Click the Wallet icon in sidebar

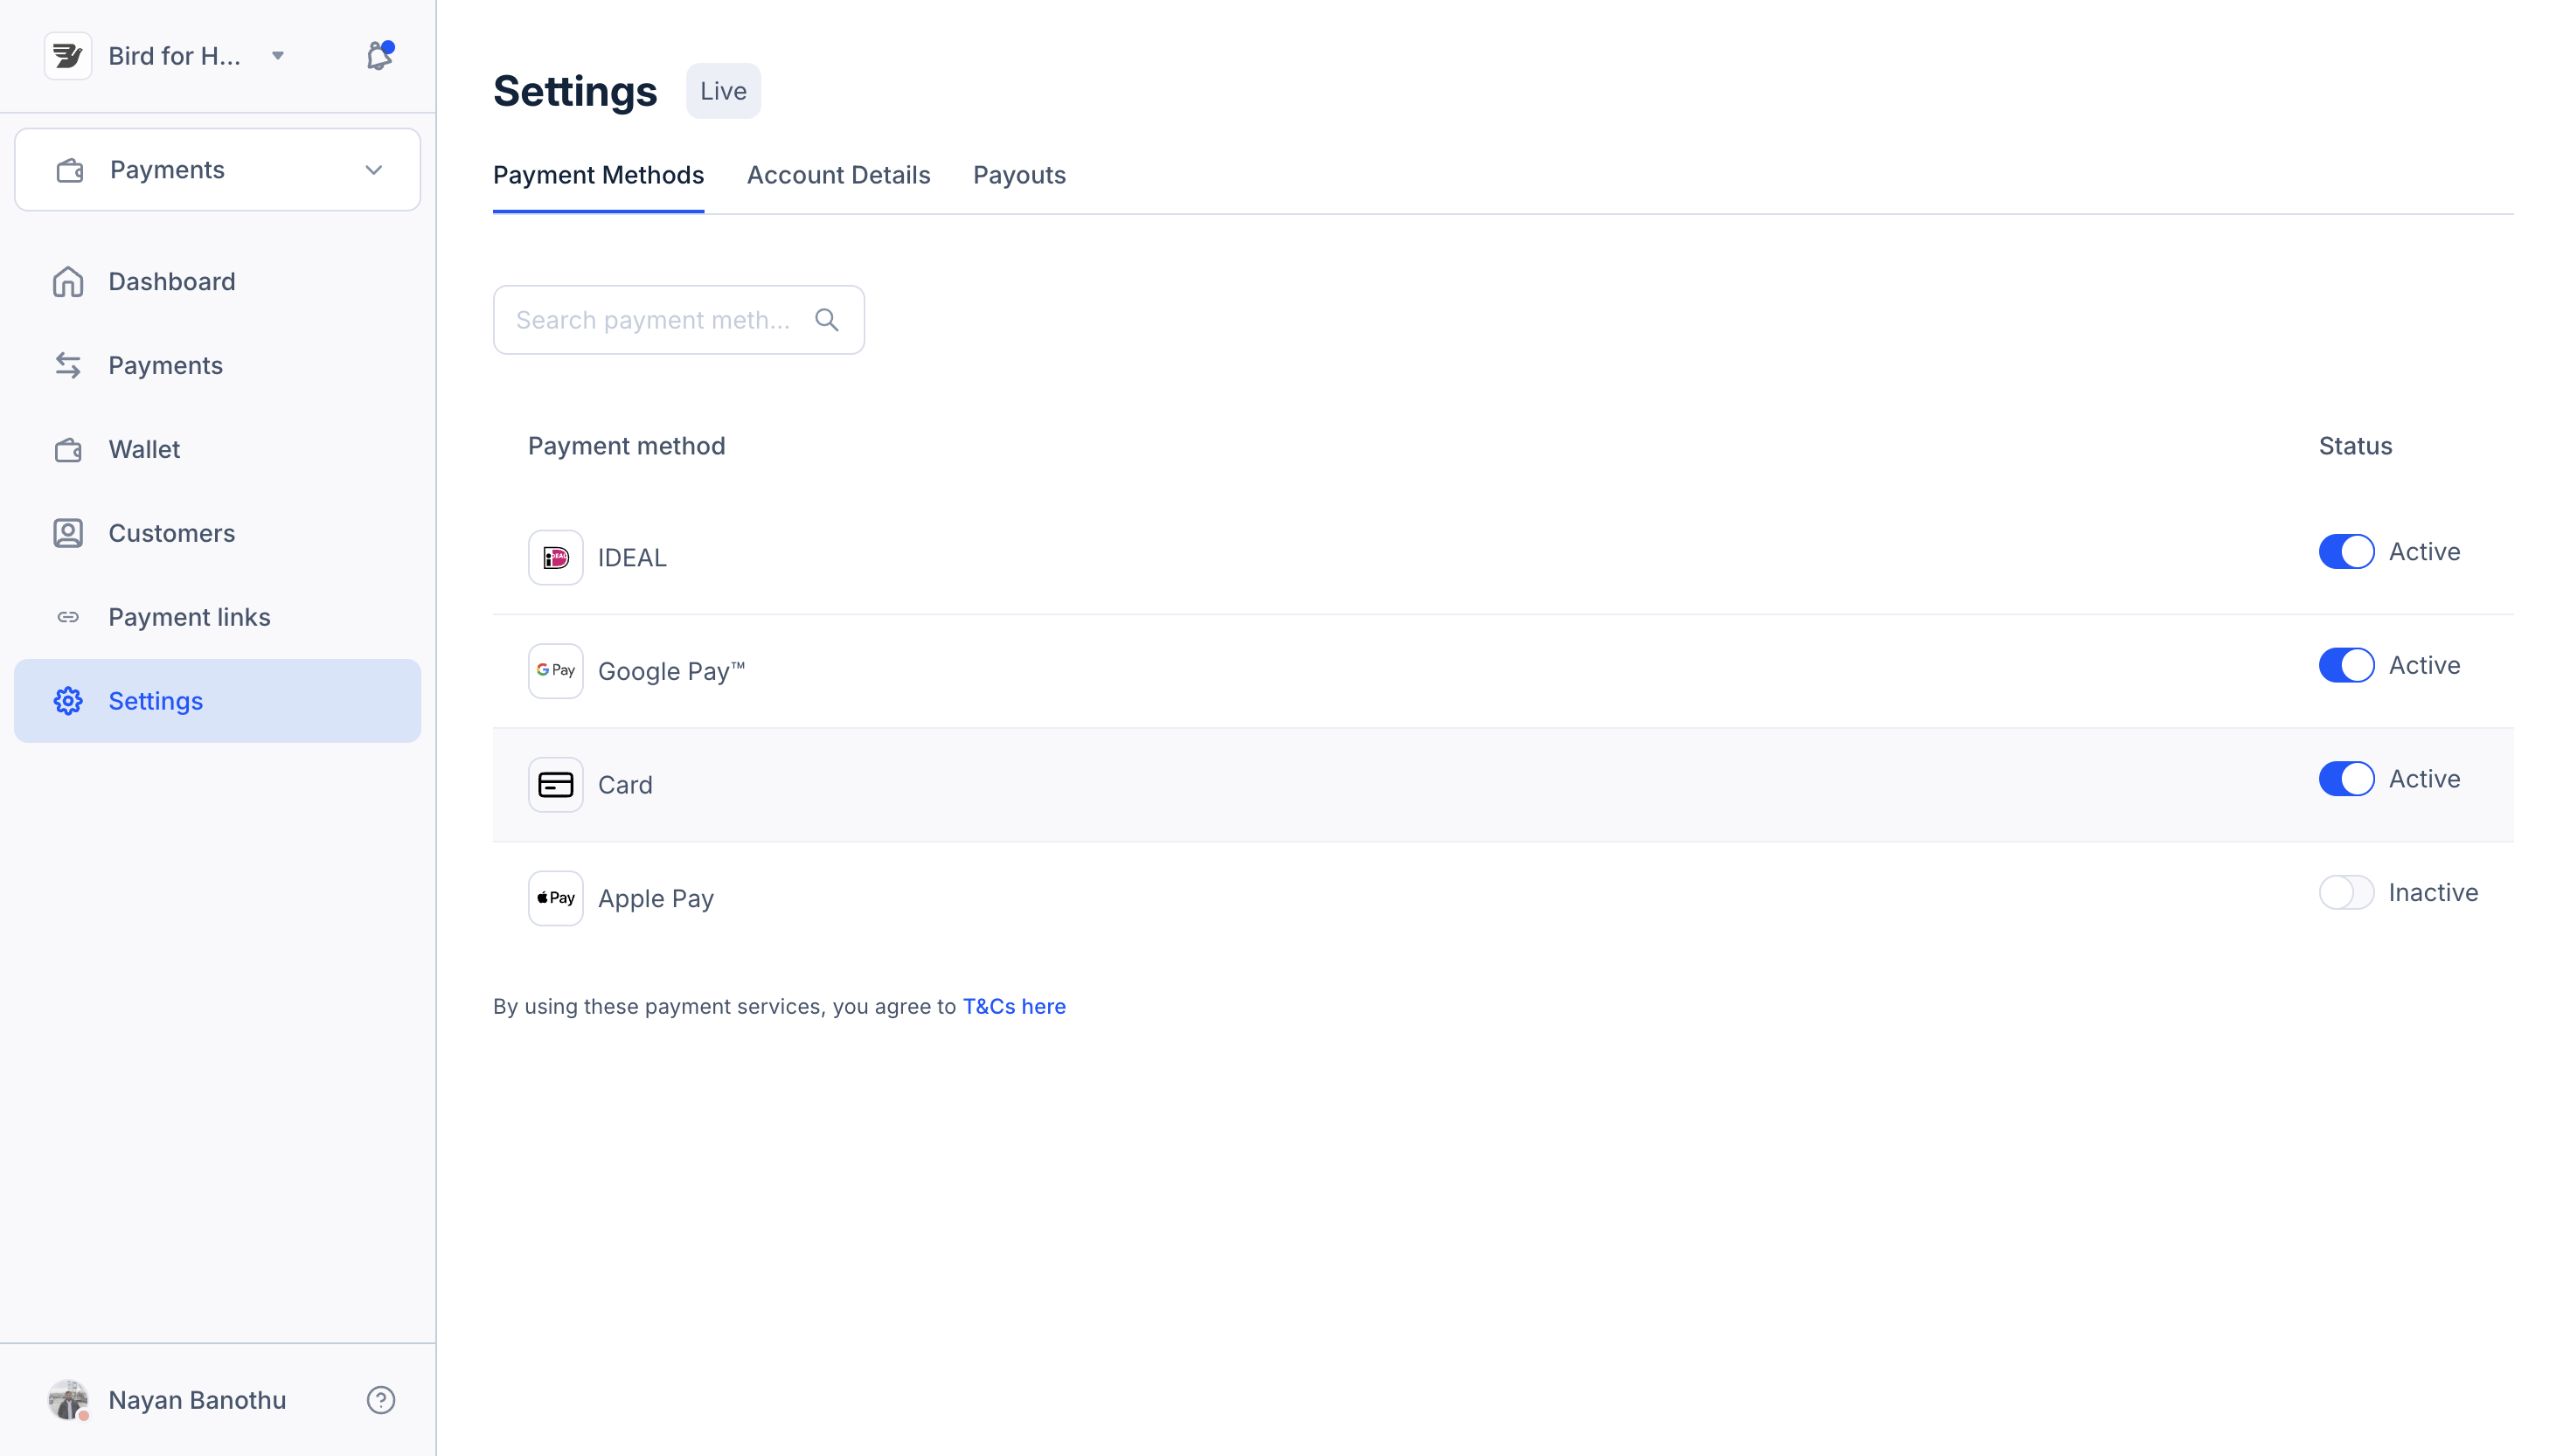pos(68,450)
